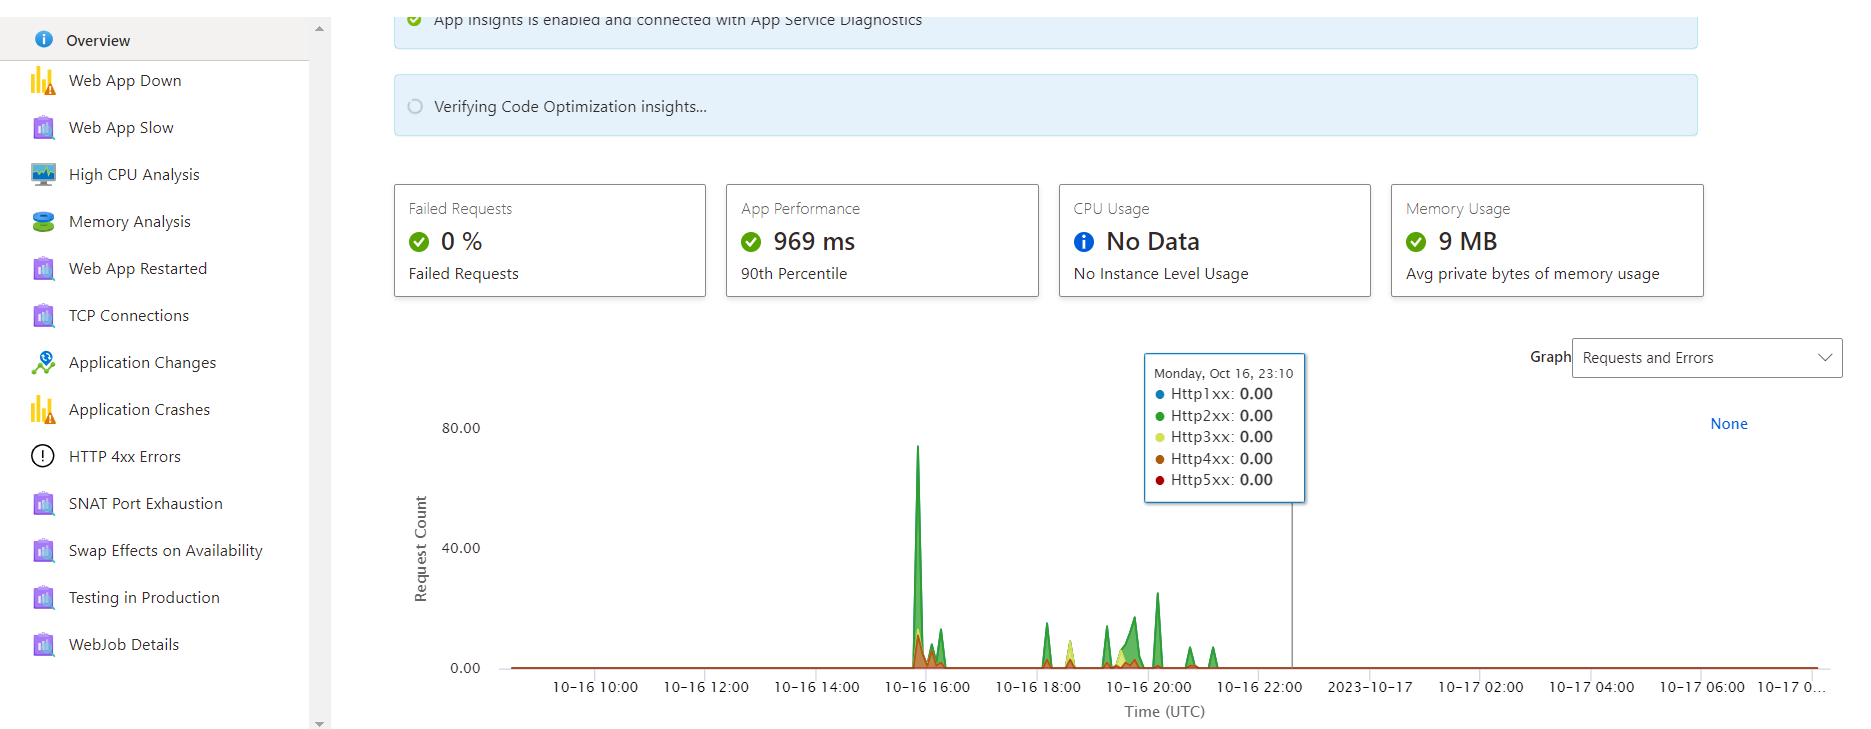Click the Monday, Oct 16, 23:10 tooltip header
Viewport: 1871px width, 729px height.
(1224, 373)
